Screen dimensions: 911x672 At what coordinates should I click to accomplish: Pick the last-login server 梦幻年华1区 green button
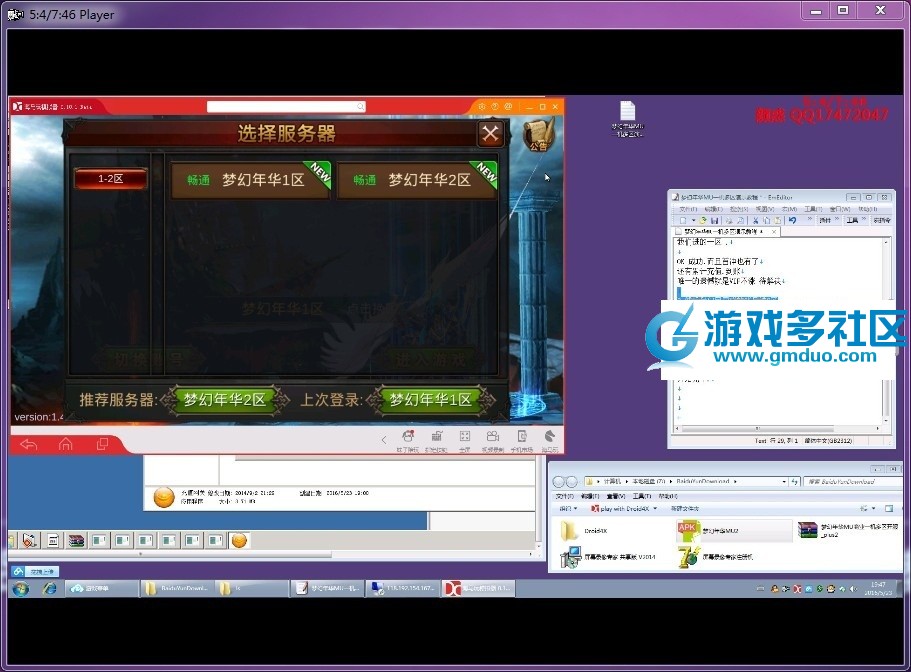pos(431,400)
